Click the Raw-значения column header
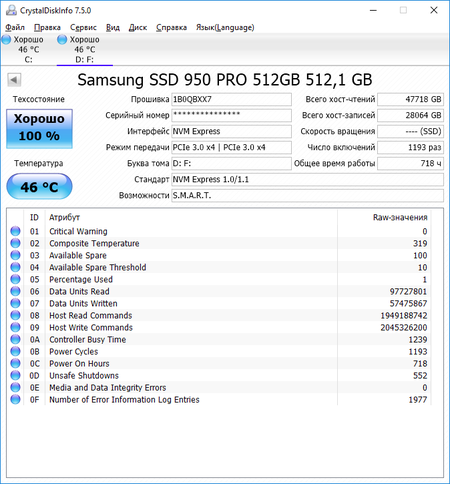The height and width of the screenshot is (484, 450). [384, 217]
